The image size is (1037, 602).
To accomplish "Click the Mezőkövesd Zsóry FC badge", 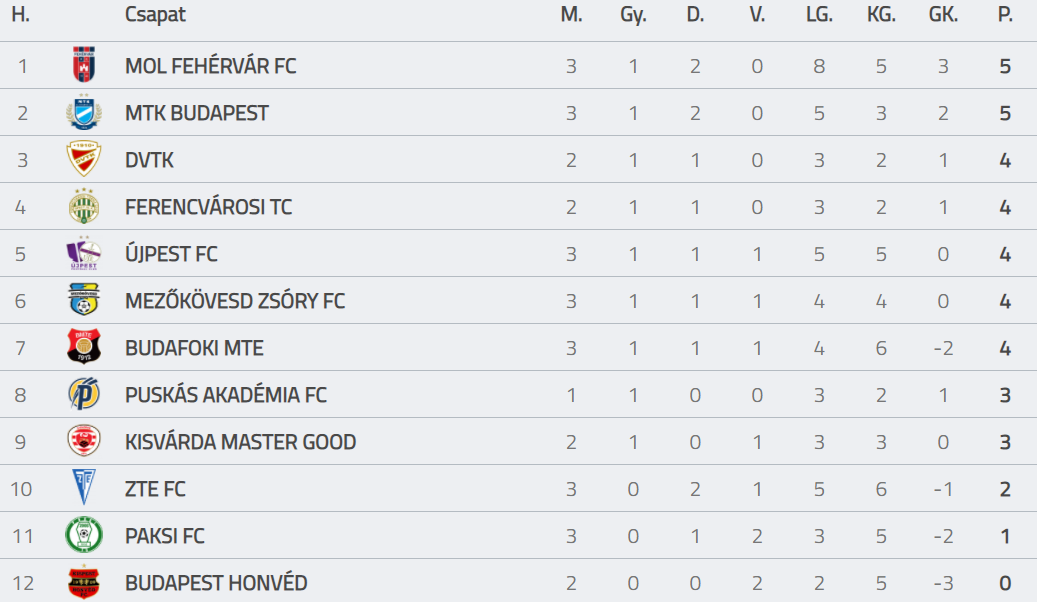I will pyautogui.click(x=84, y=300).
